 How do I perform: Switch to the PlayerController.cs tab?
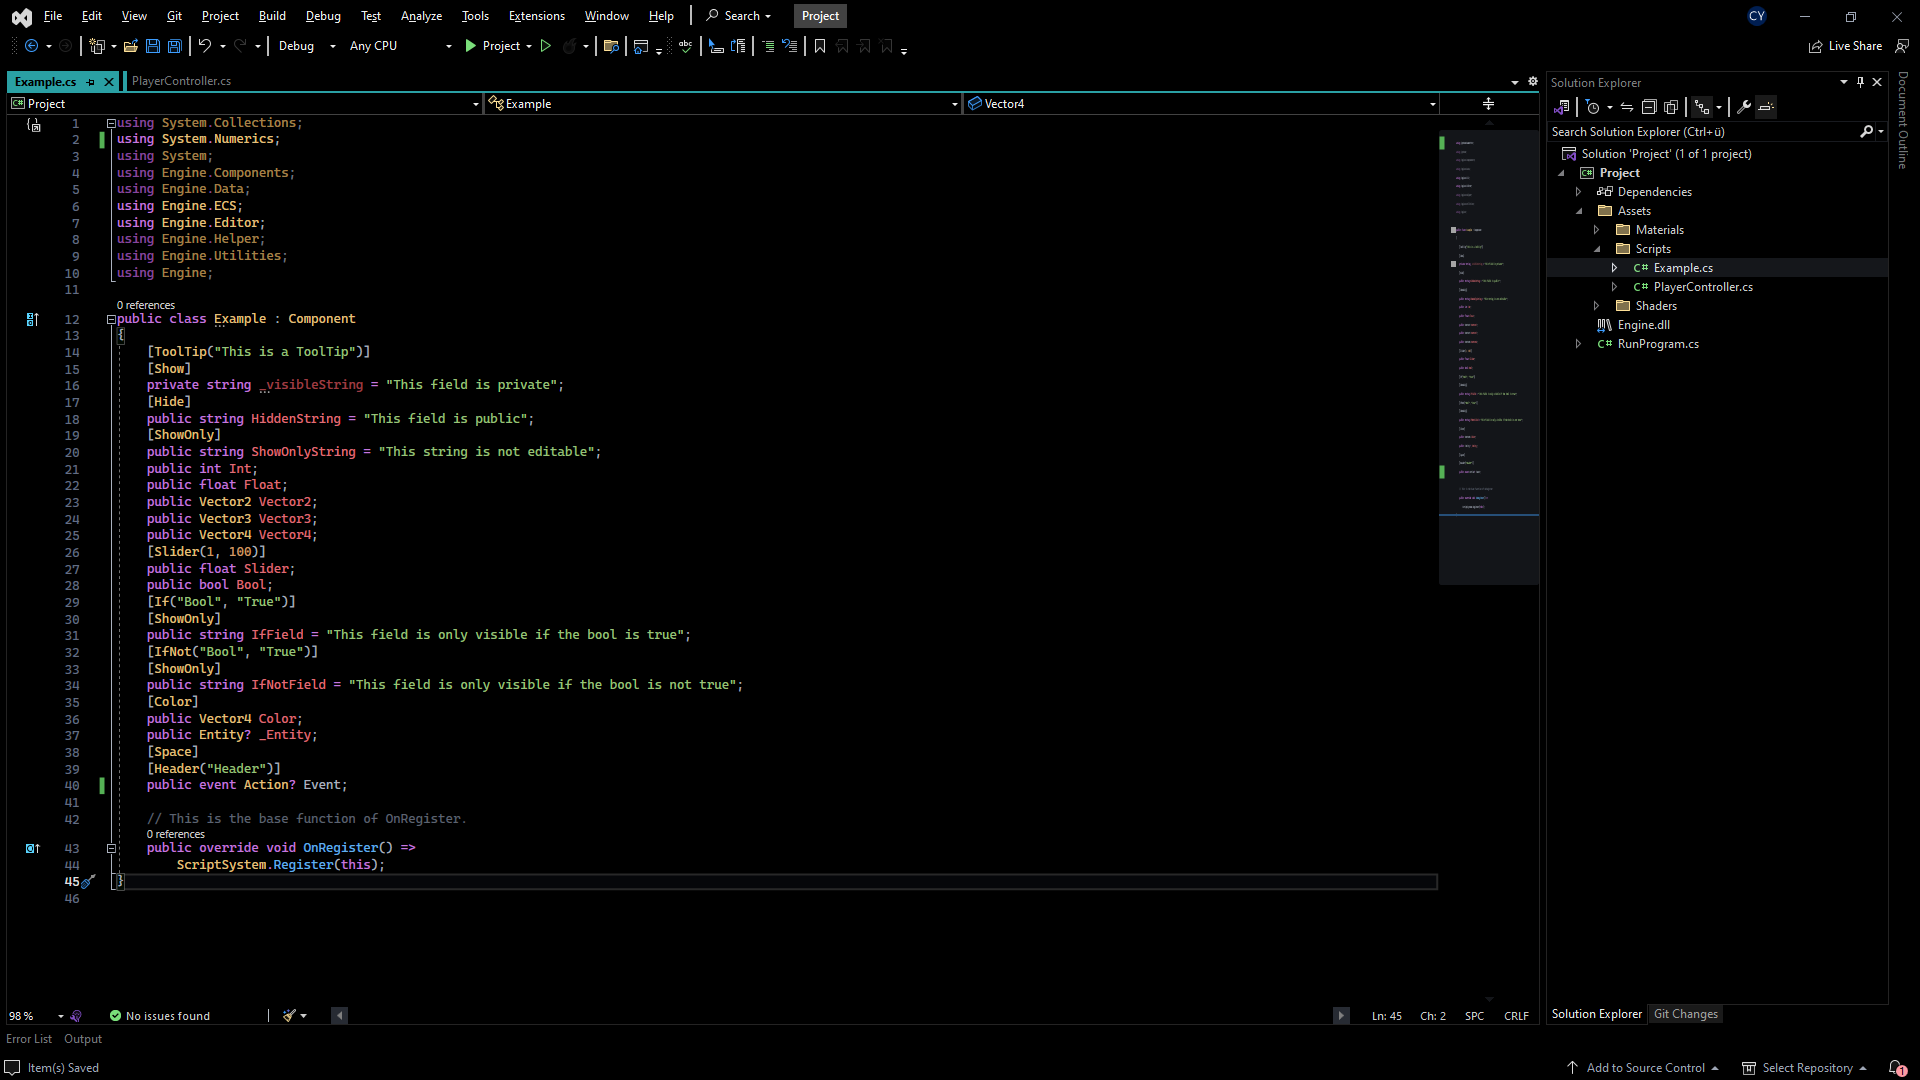[181, 81]
